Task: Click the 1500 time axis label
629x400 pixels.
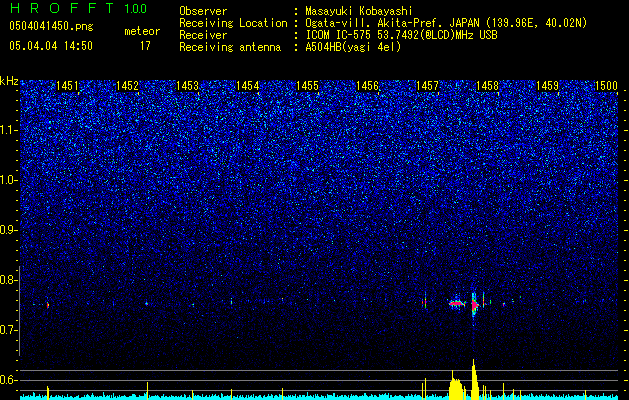Action: pyautogui.click(x=606, y=85)
